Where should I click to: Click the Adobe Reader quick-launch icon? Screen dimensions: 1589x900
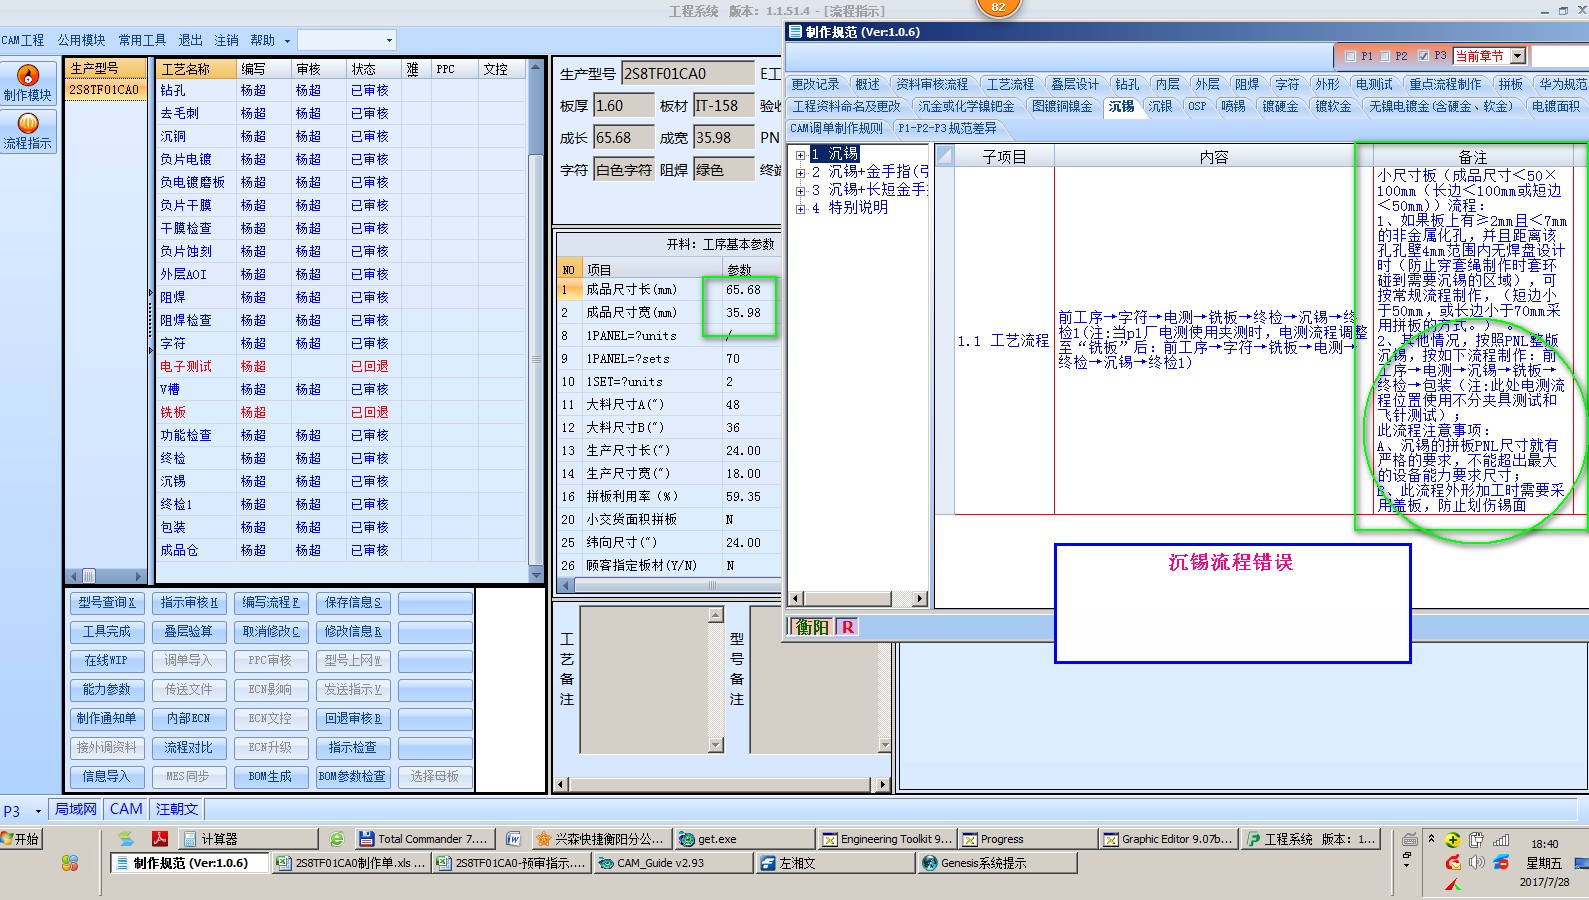[x=159, y=839]
